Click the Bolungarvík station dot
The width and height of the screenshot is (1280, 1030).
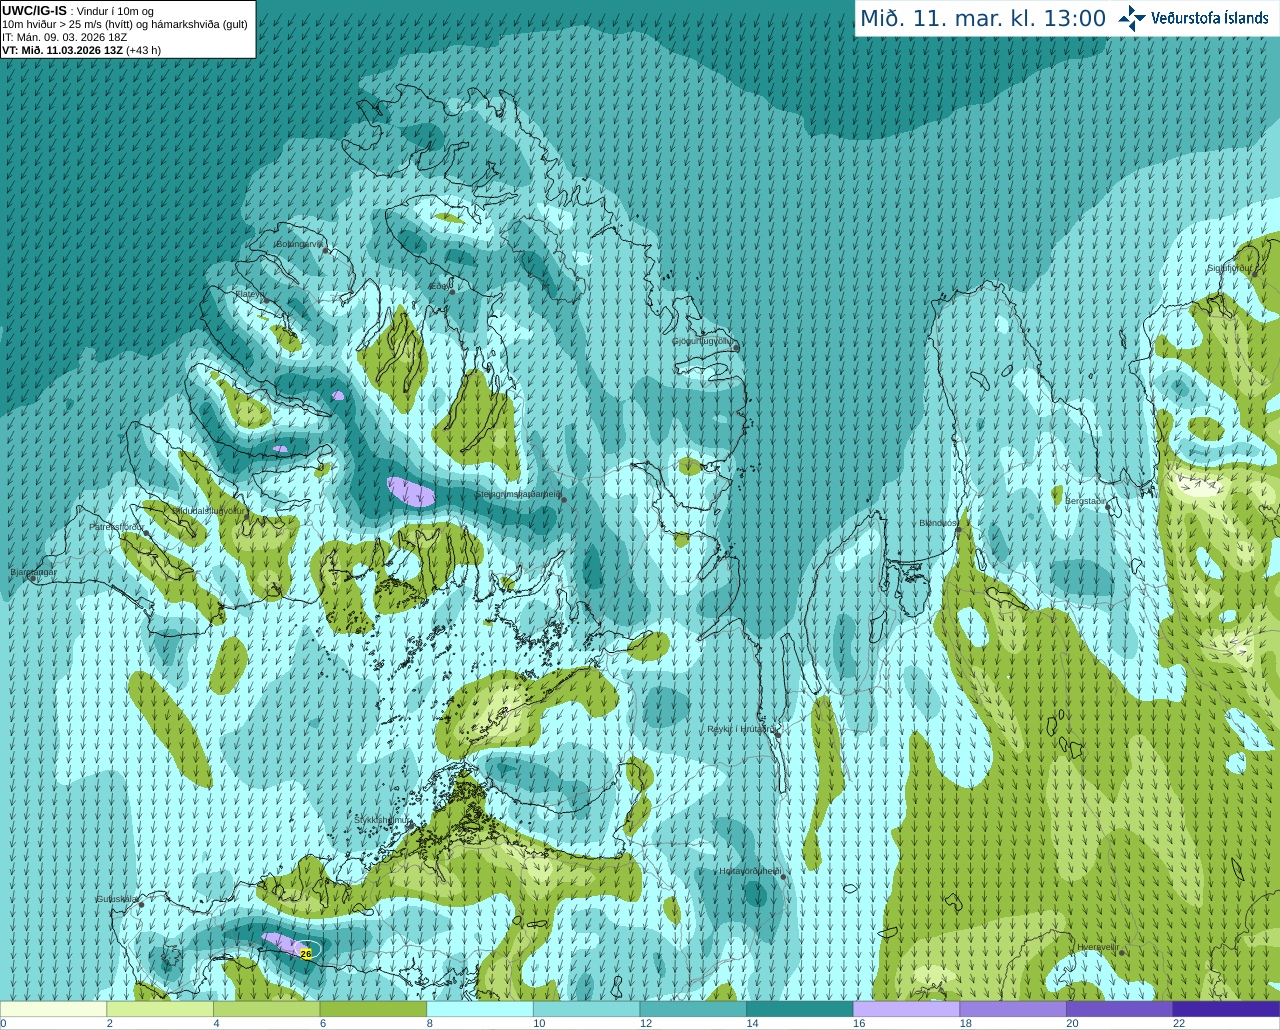pos(326,251)
